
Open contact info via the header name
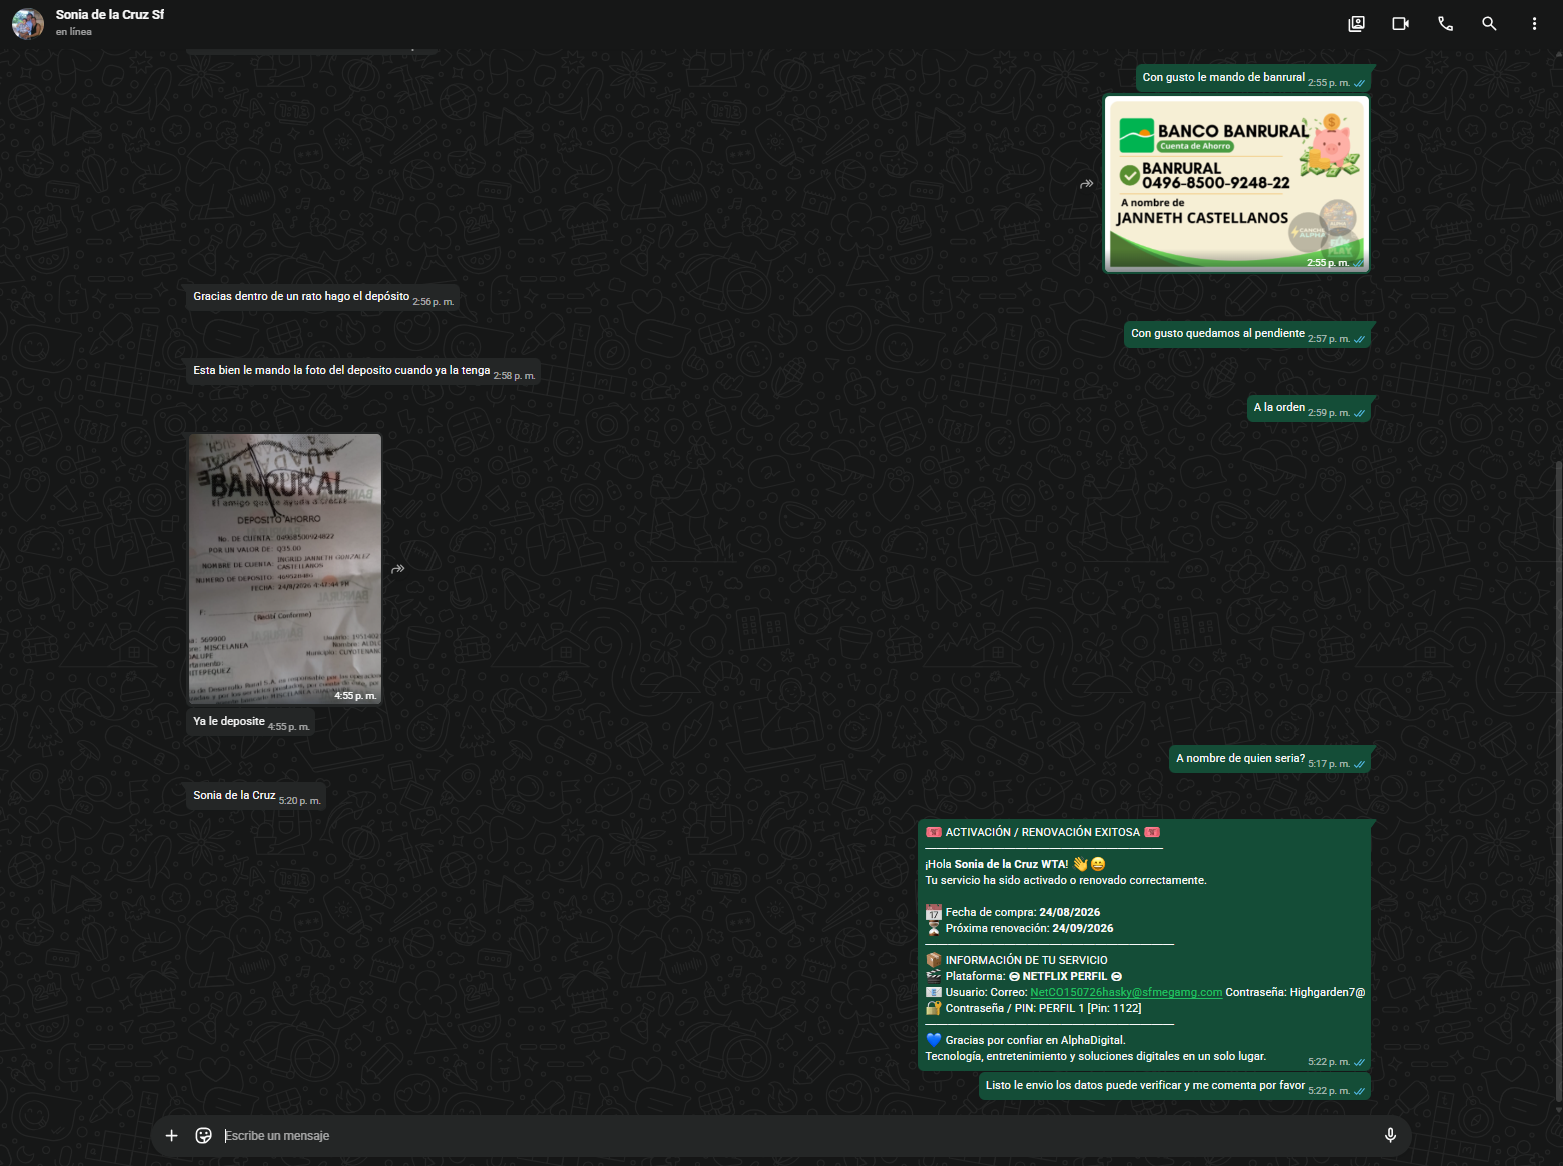(x=110, y=15)
